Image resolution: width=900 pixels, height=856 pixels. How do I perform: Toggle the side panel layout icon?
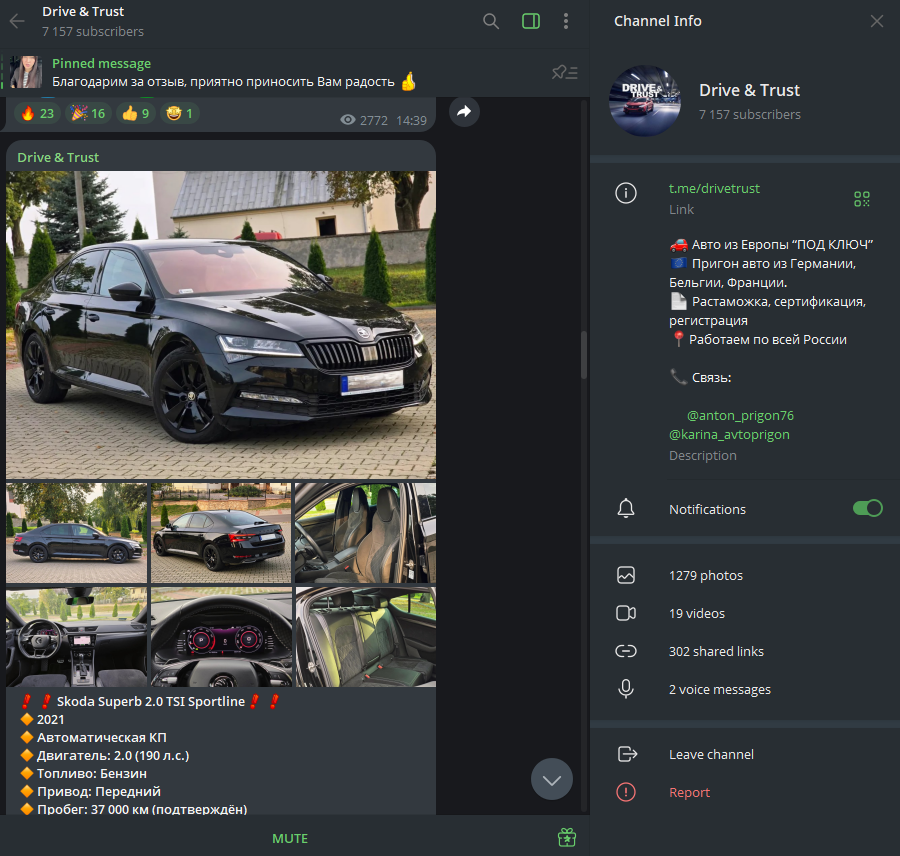tap(531, 21)
